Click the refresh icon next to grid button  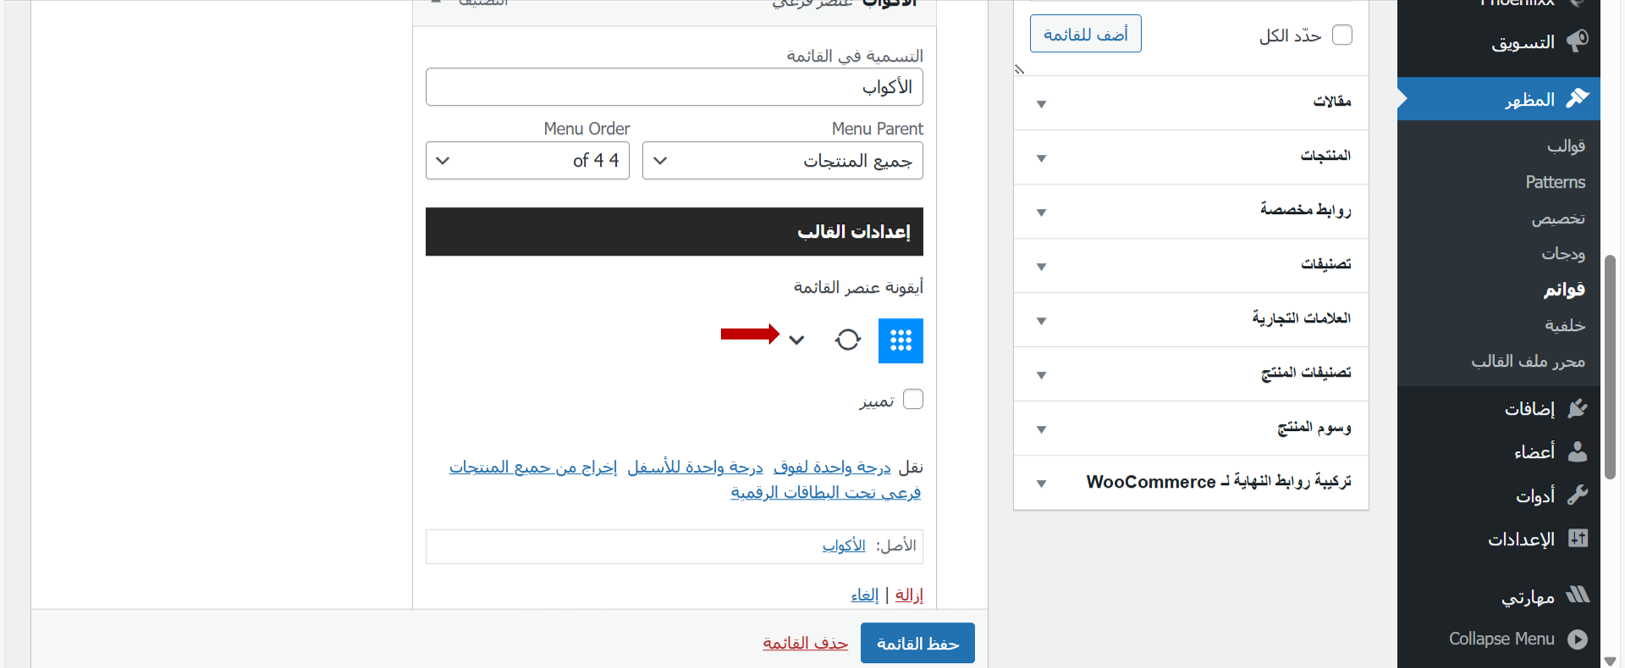(x=848, y=340)
